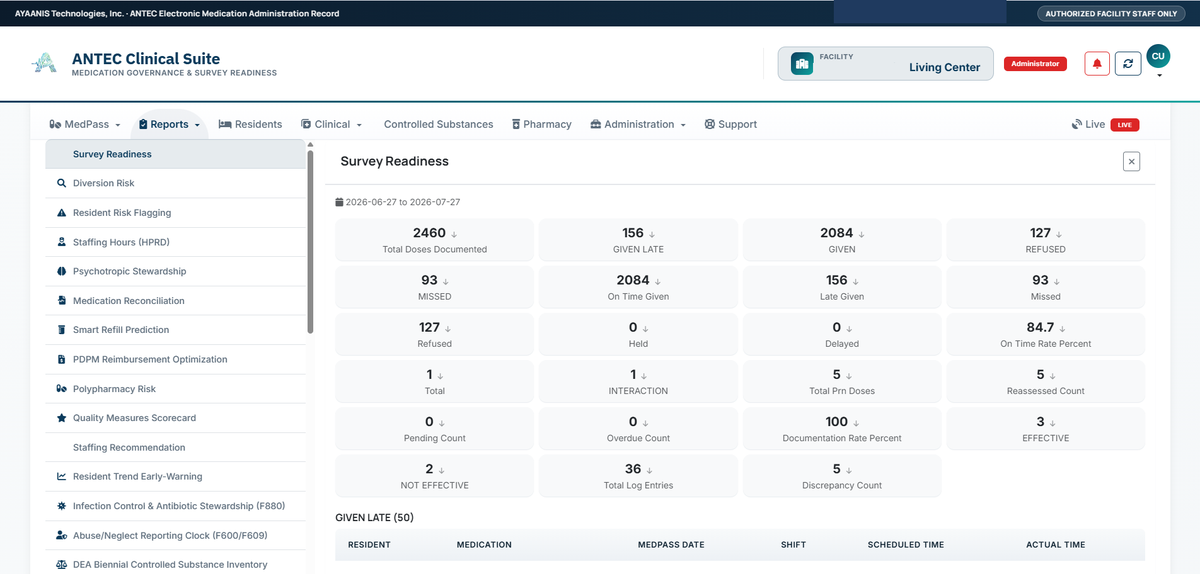
Task: Expand the Clinical dropdown menu
Action: click(x=331, y=124)
